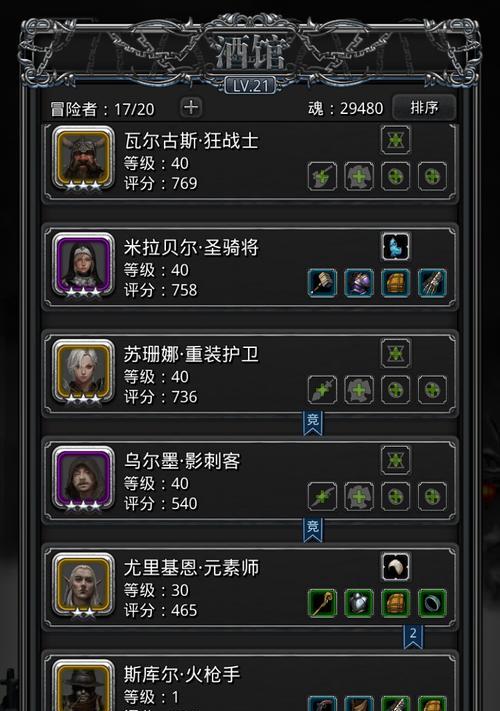Select 尤里基恩·元素师's fang accessory icon
500x711 pixels.
[x=396, y=566]
